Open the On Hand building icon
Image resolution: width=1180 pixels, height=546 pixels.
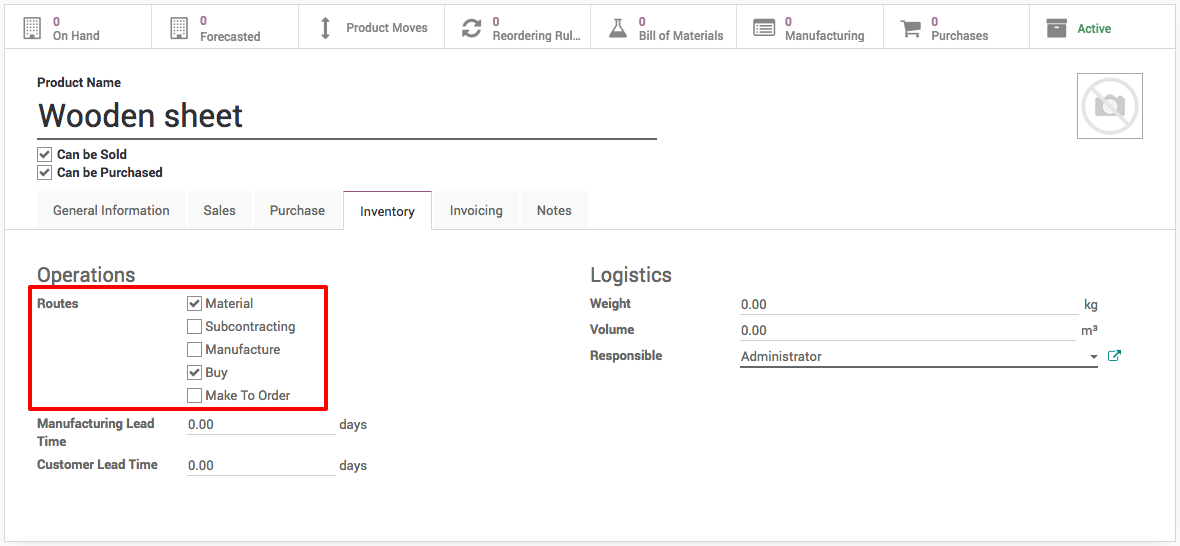[x=32, y=28]
